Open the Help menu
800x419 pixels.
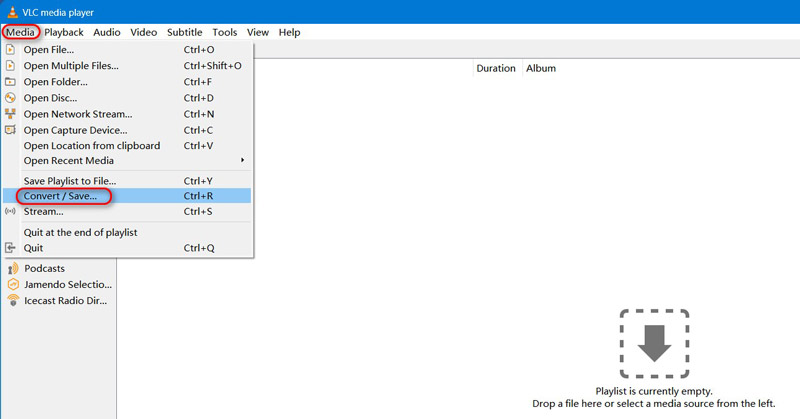(x=289, y=32)
